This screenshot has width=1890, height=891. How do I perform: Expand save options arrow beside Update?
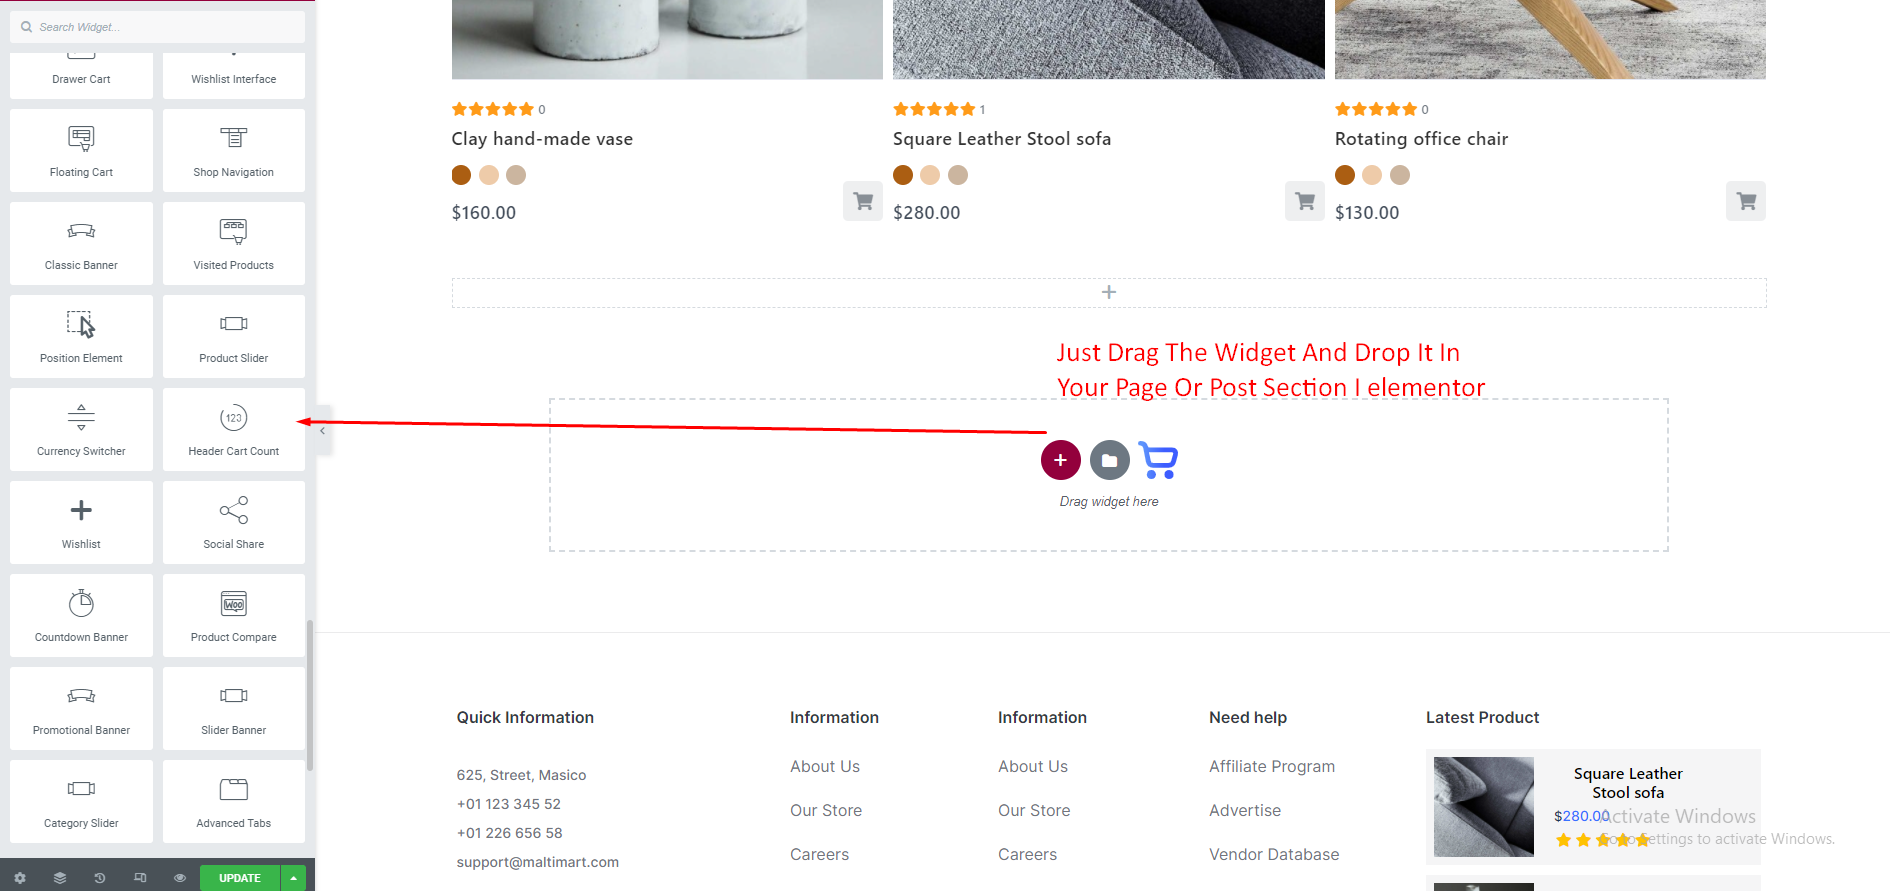pos(294,878)
